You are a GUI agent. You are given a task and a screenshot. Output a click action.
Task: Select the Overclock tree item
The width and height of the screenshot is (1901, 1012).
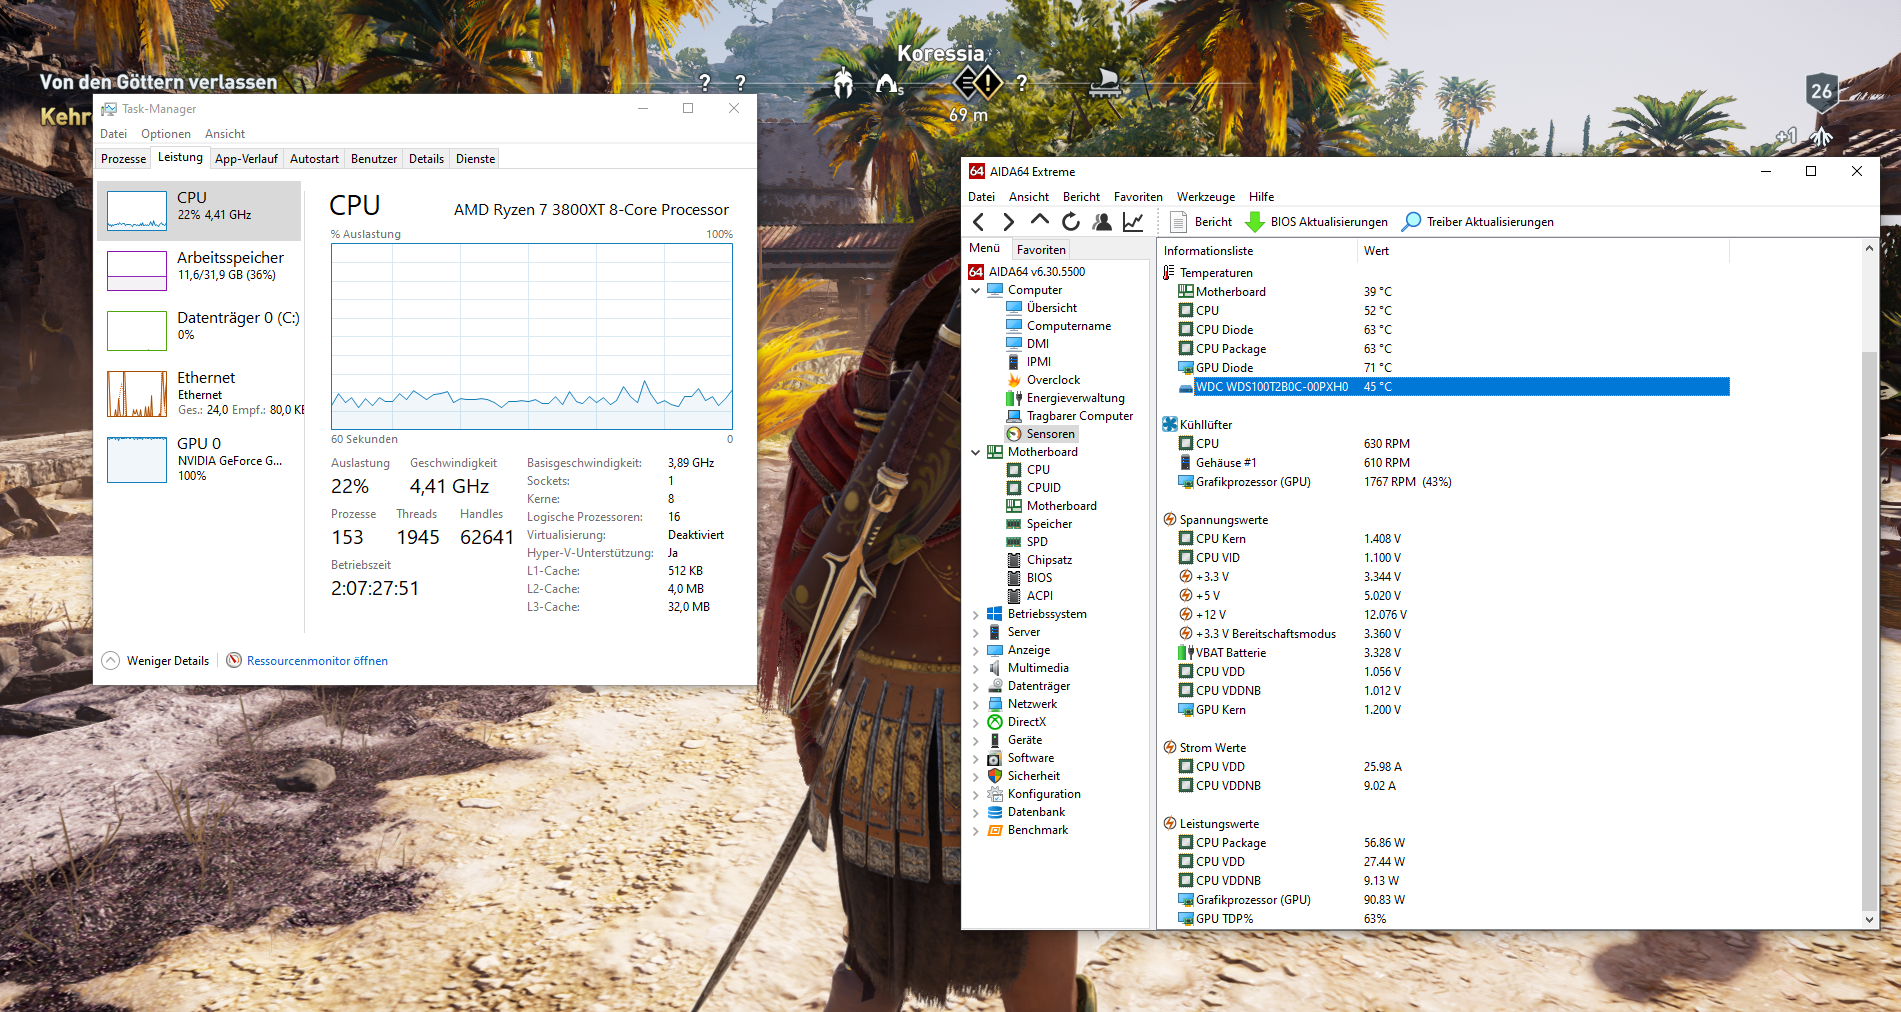coord(1043,380)
